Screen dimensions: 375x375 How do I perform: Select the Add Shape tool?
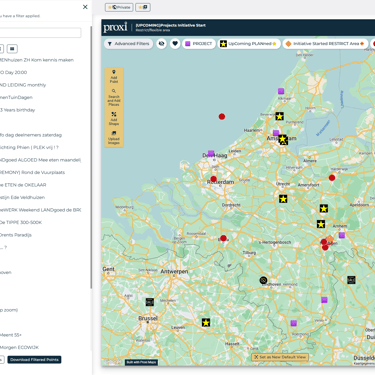point(114,118)
